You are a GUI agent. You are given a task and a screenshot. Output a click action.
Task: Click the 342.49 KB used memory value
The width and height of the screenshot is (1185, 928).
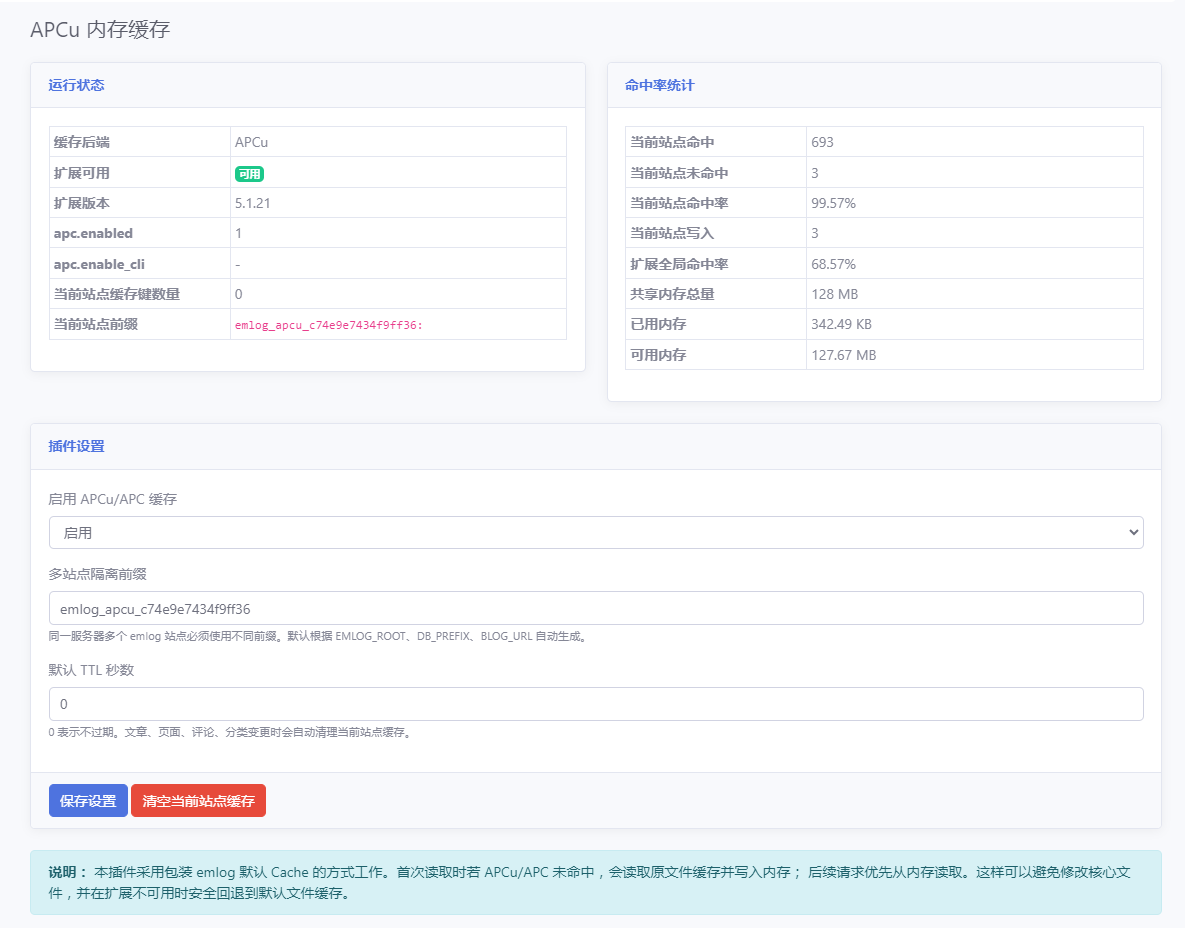tap(841, 324)
